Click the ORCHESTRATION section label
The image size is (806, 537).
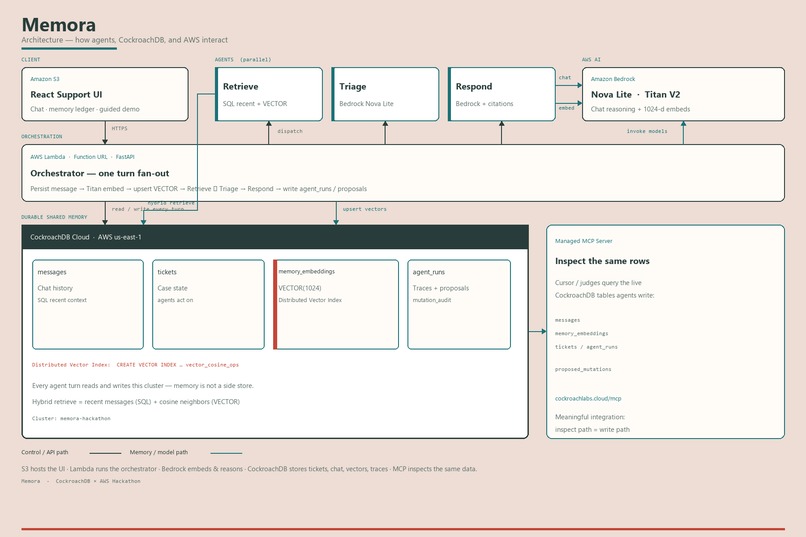click(42, 137)
